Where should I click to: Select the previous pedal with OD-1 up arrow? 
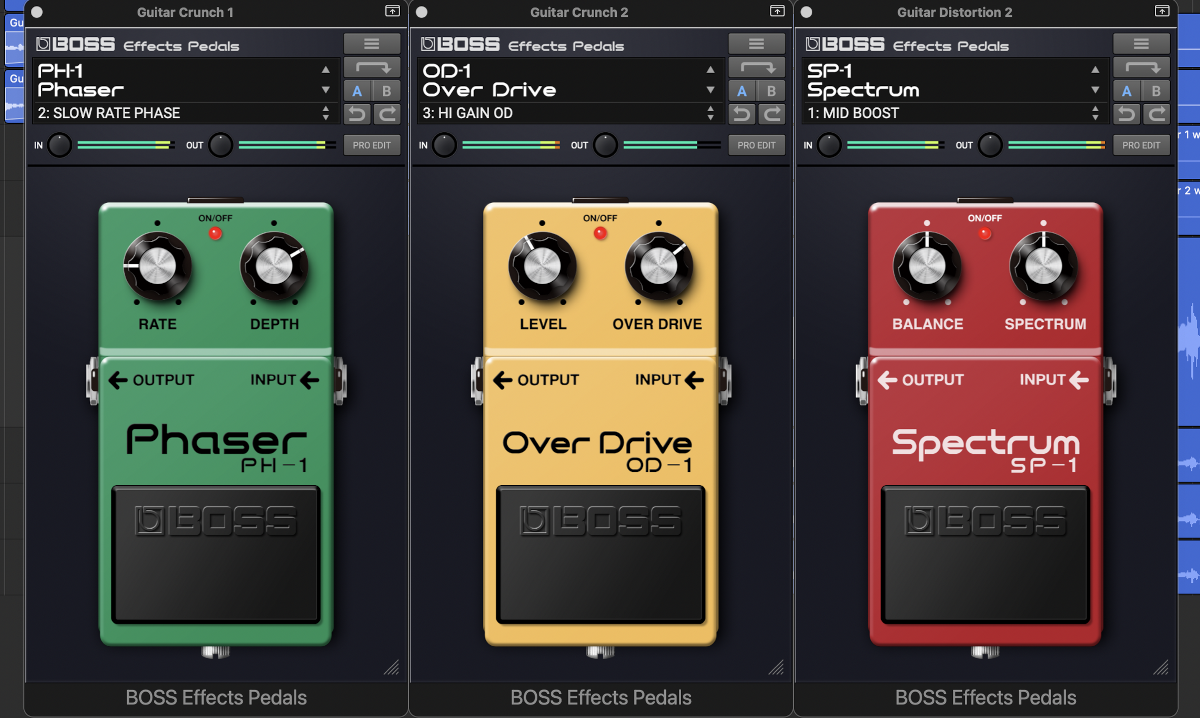711,70
